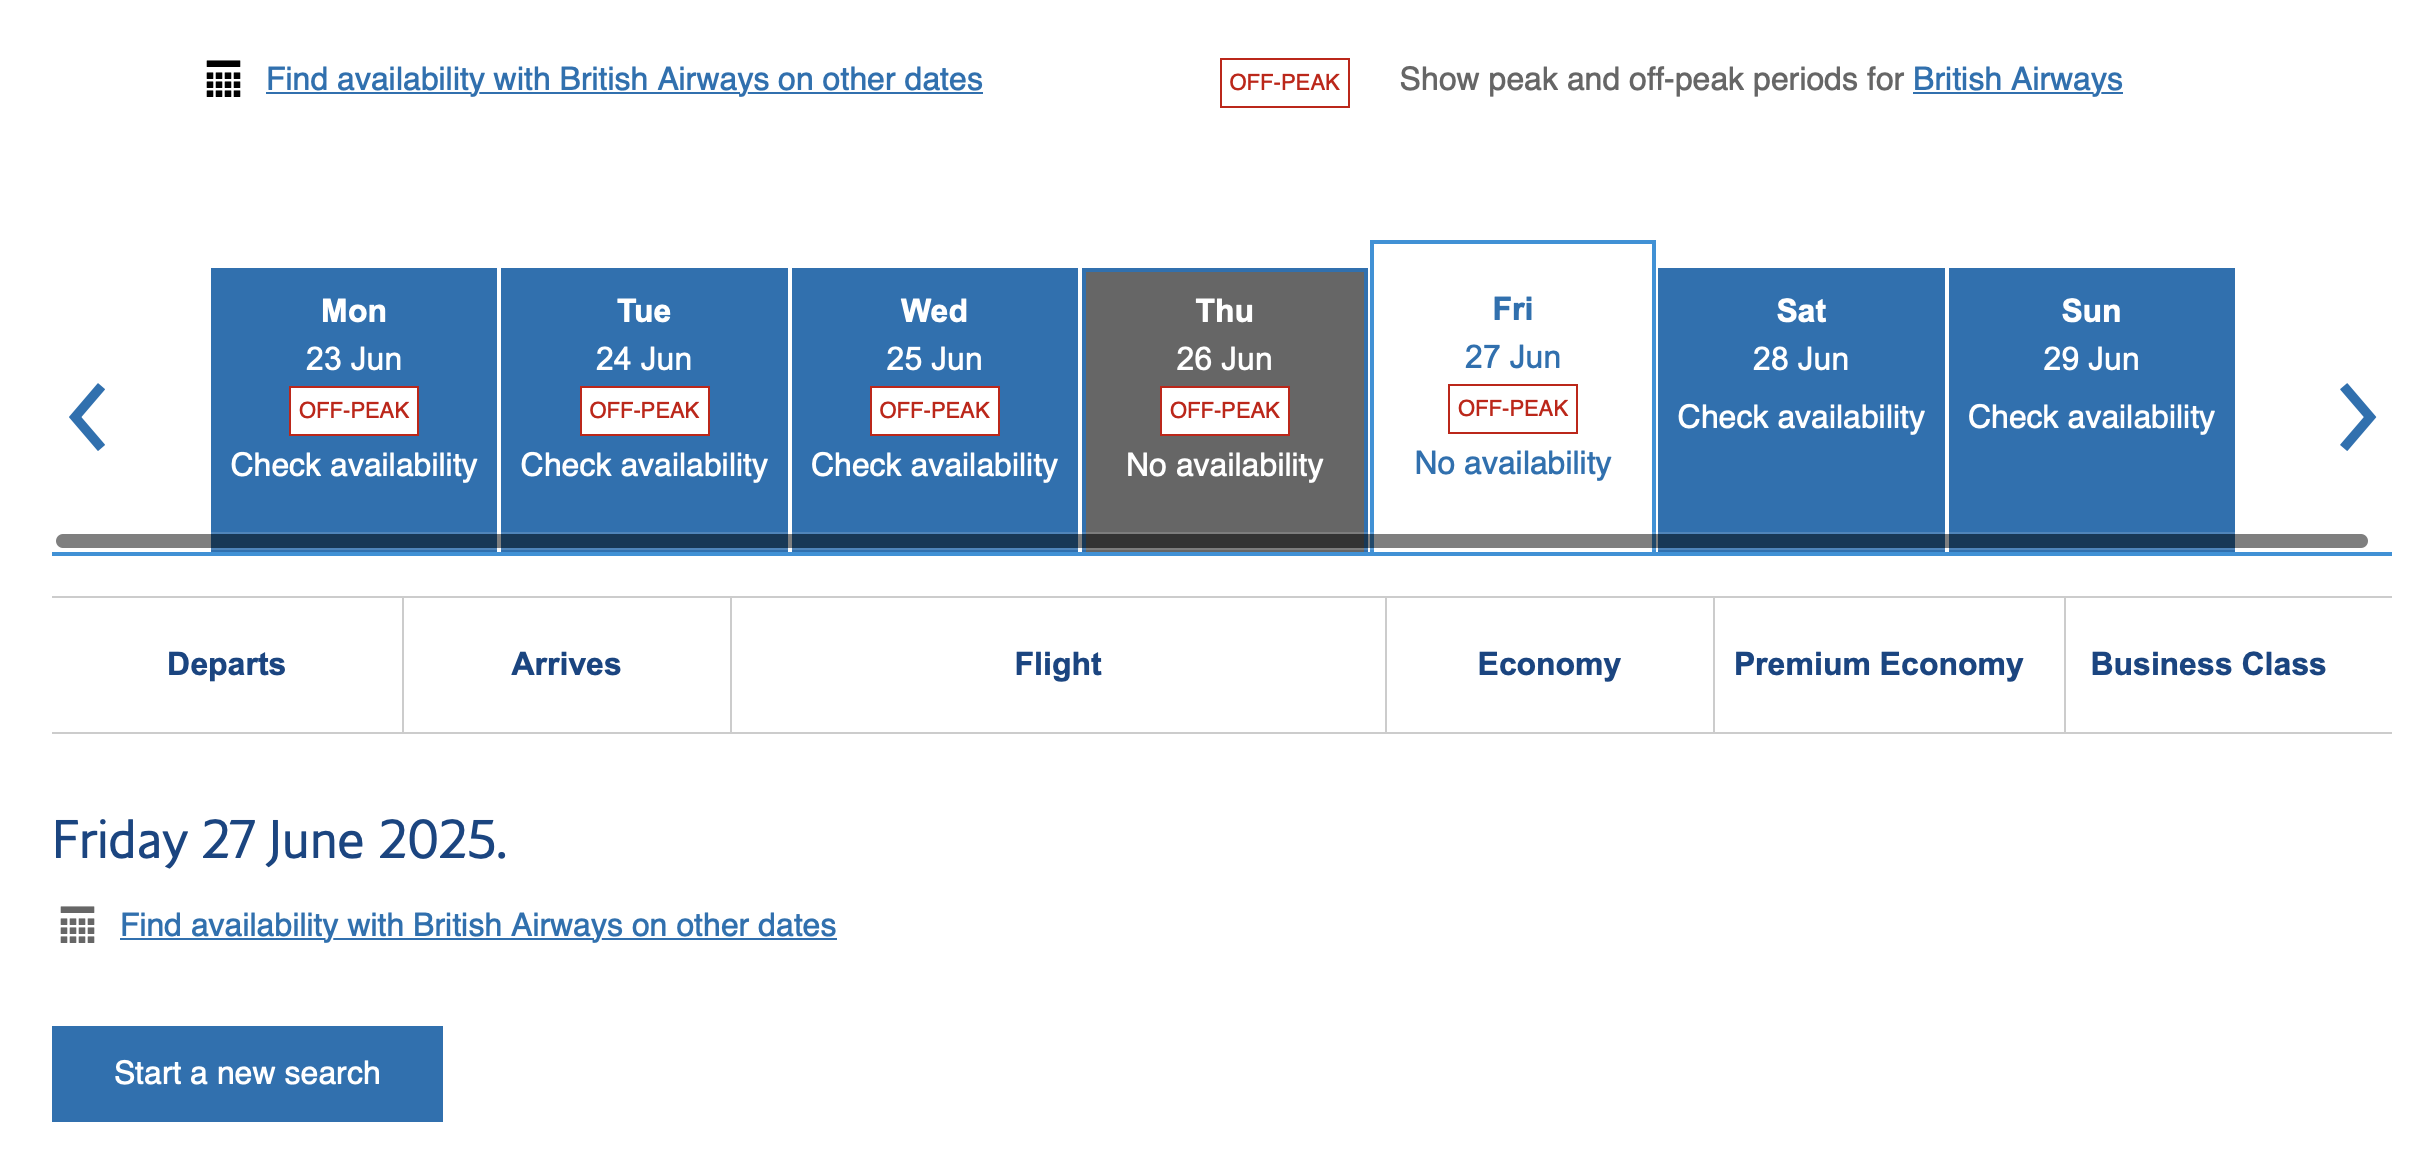Click the top calendar grid icon
The height and width of the screenshot is (1166, 2434).
[223, 79]
